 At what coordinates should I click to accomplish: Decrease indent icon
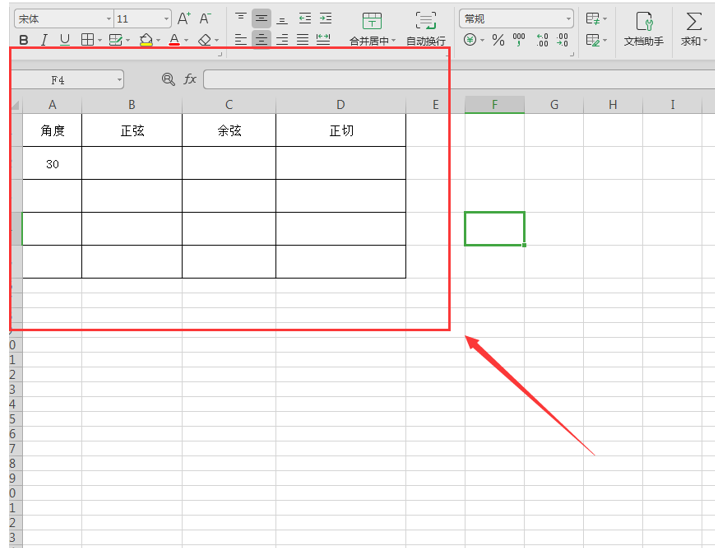point(305,18)
